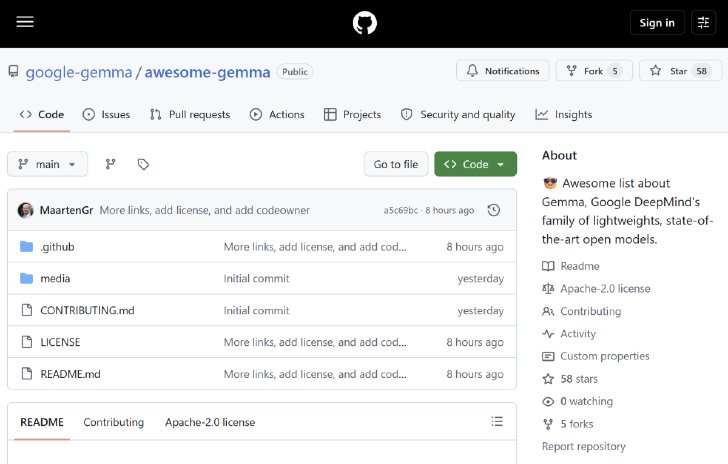Viewport: 728px width, 464px height.
Task: View the 5 forks link
Action: 568,424
